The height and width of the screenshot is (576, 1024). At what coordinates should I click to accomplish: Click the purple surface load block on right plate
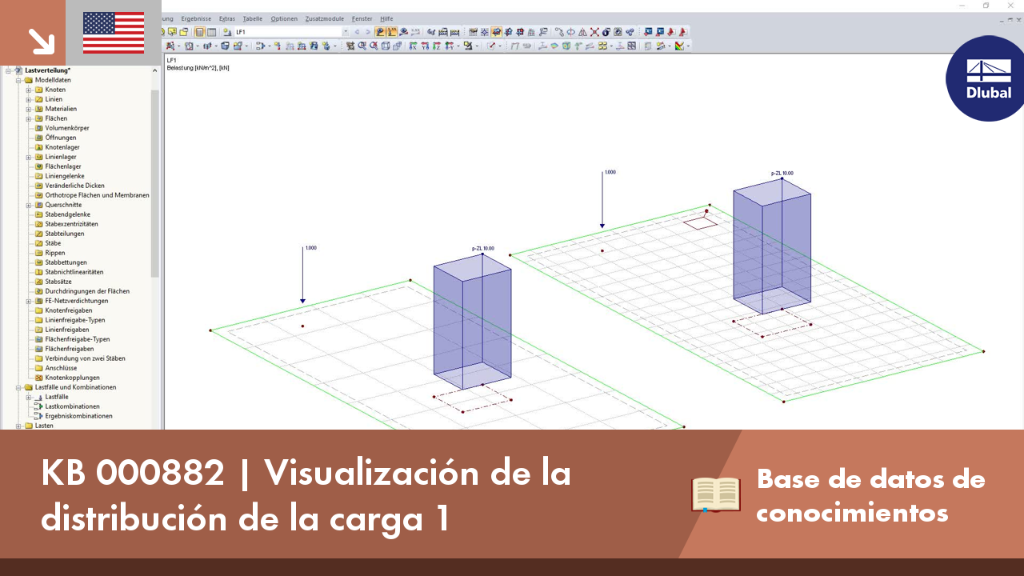click(x=772, y=246)
